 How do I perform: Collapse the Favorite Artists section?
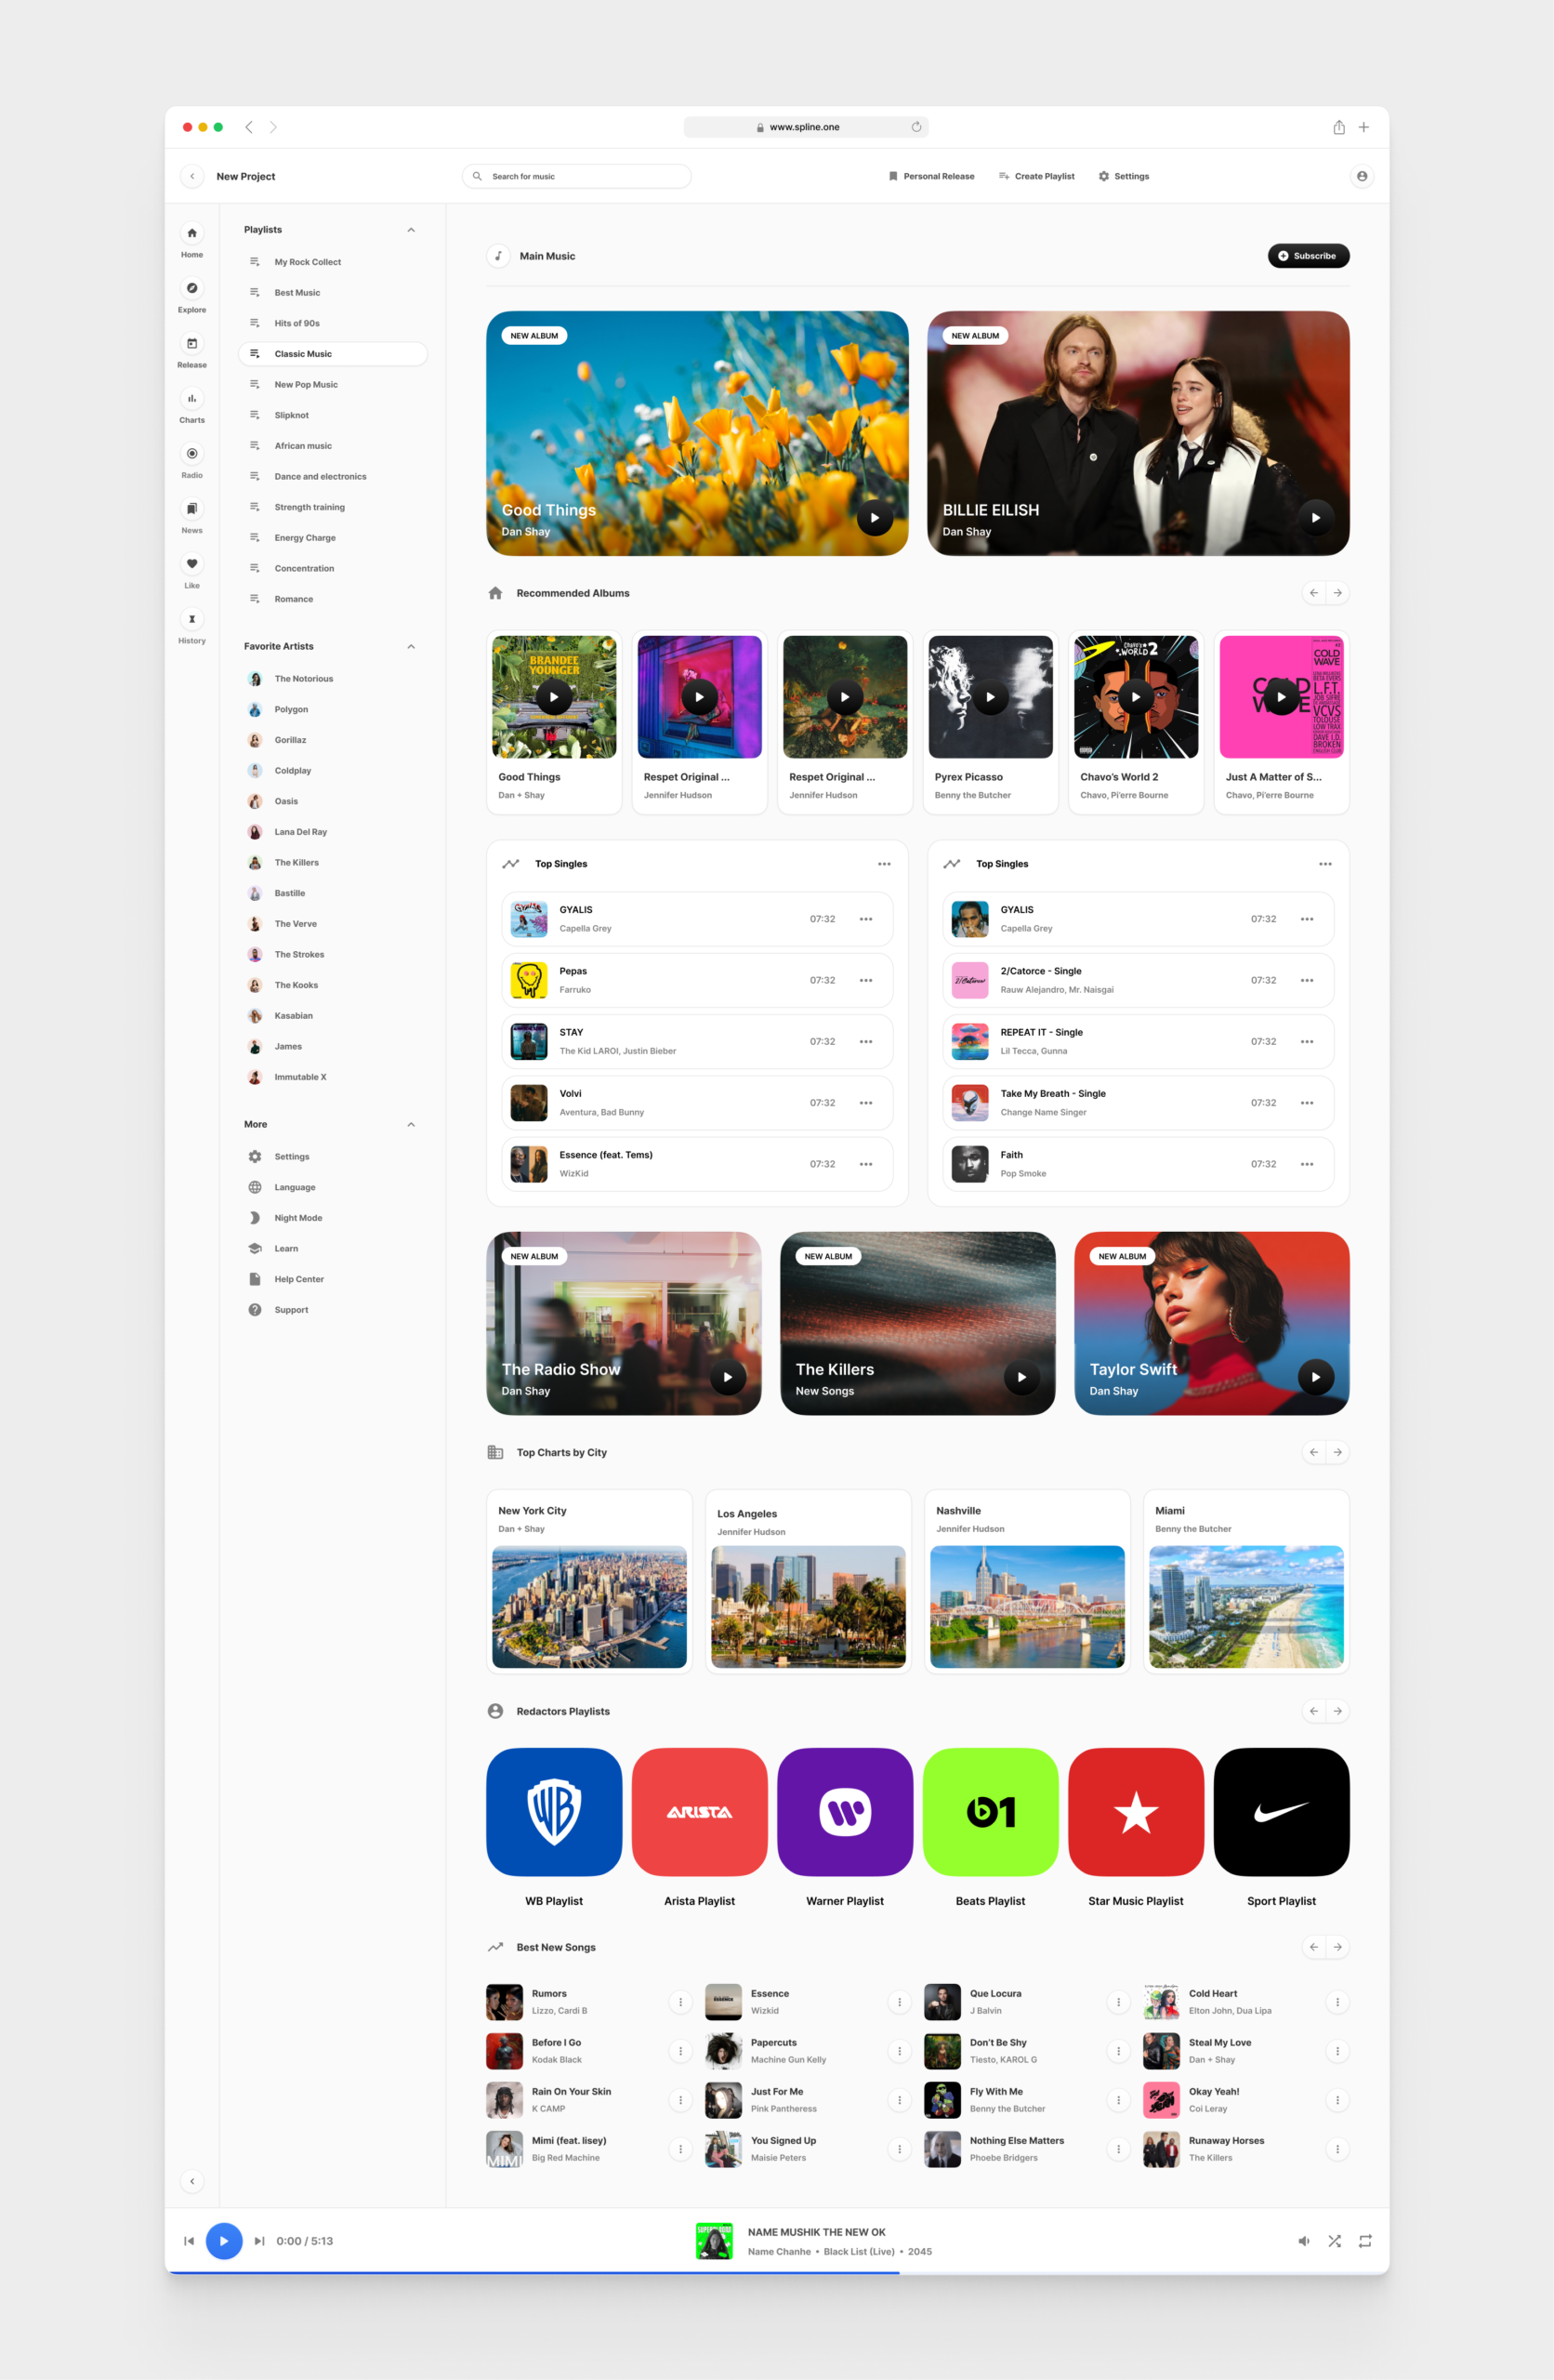coord(411,646)
